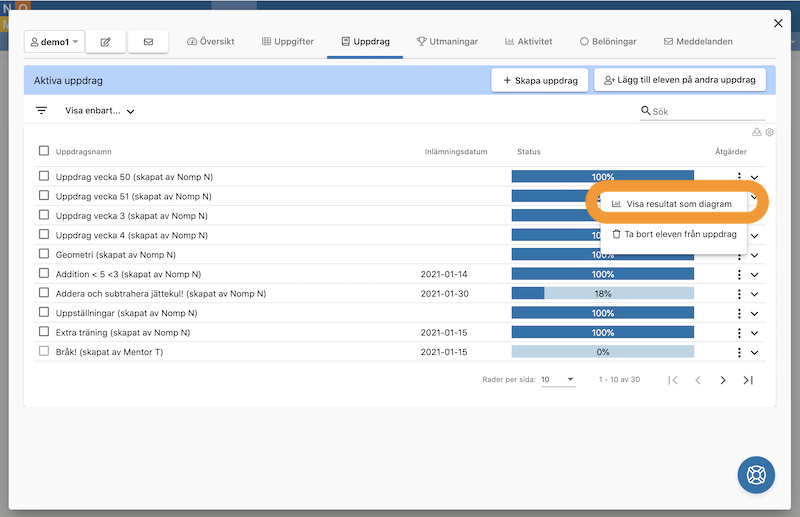This screenshot has width=800, height=517.
Task: Click the 0% progress bar for Bråk!
Action: click(603, 352)
